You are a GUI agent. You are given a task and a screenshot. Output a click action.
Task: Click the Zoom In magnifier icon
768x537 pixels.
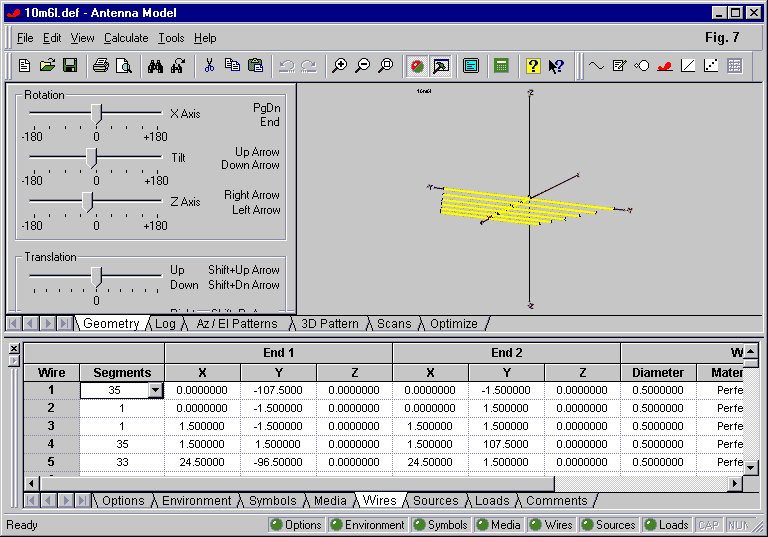click(x=340, y=66)
